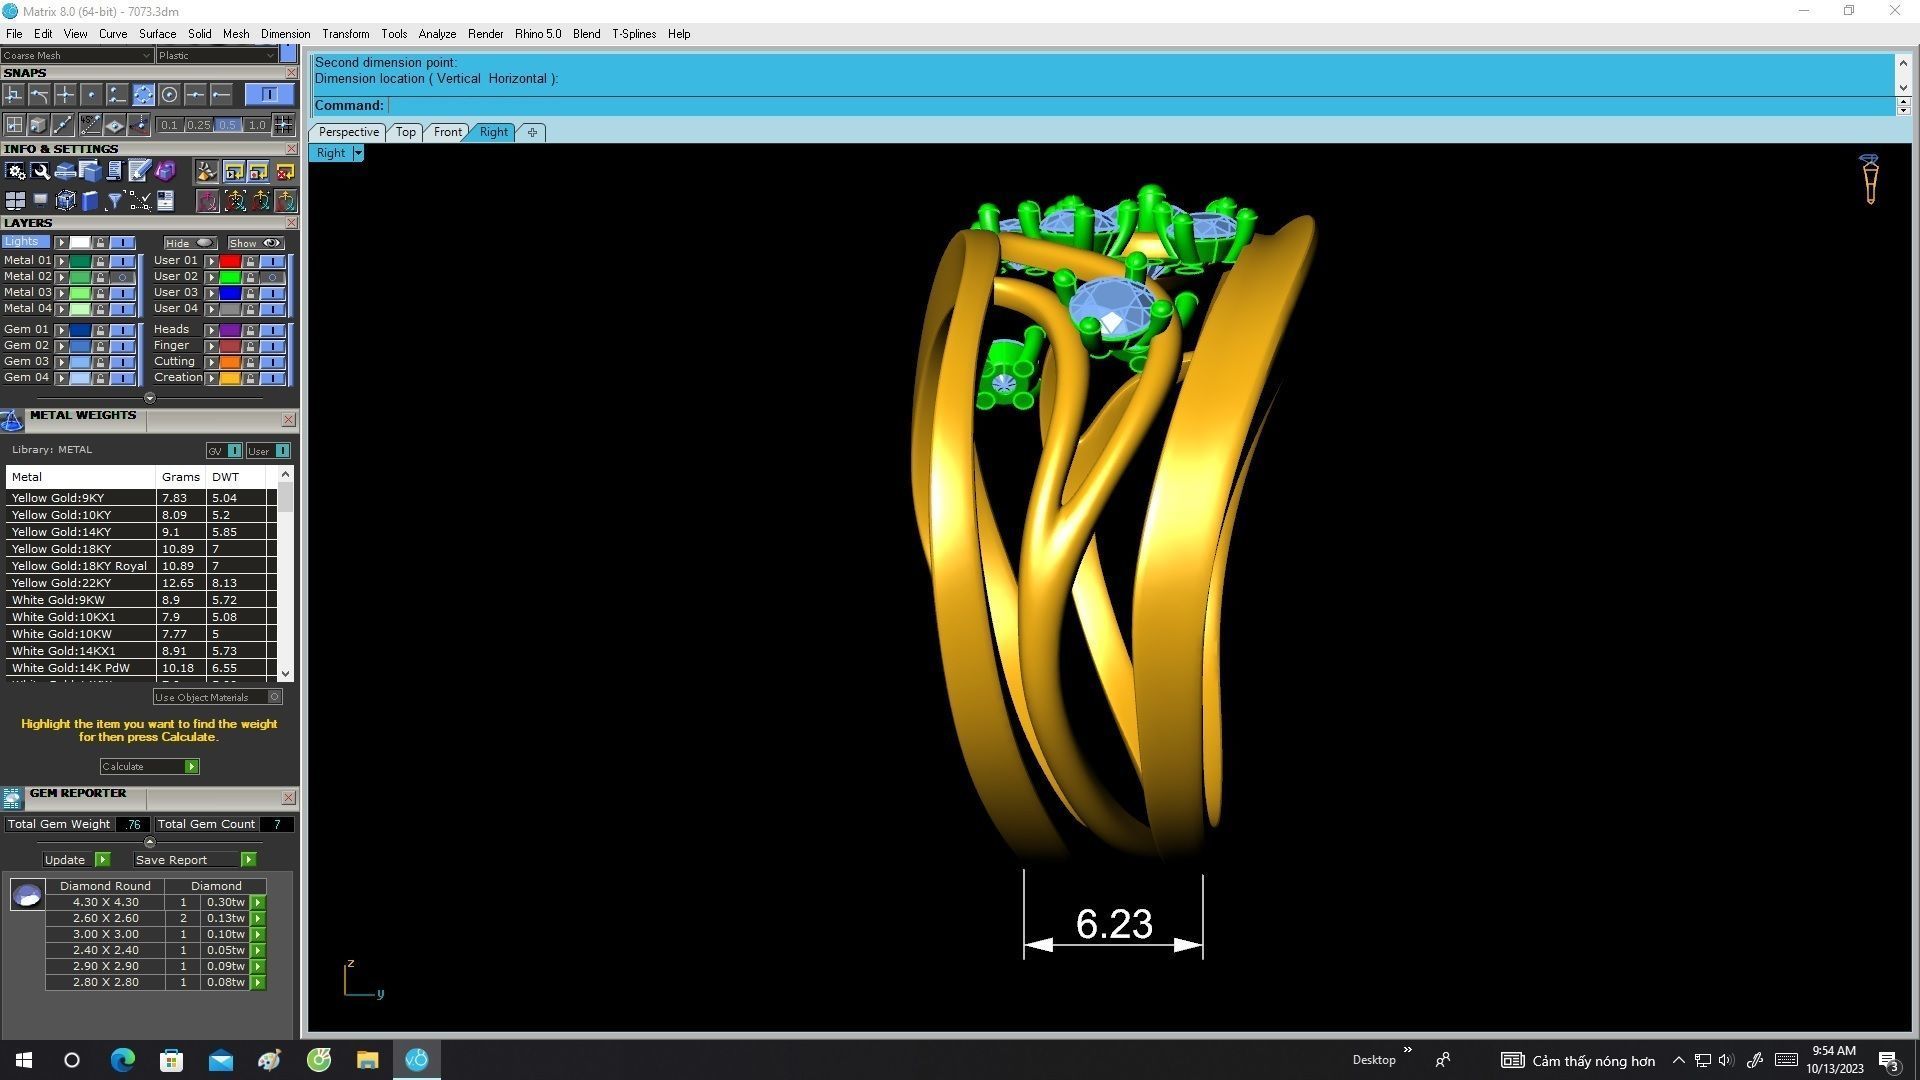Image resolution: width=1920 pixels, height=1080 pixels.
Task: Toggle lock on the Gem 01 layer
Action: click(x=100, y=330)
